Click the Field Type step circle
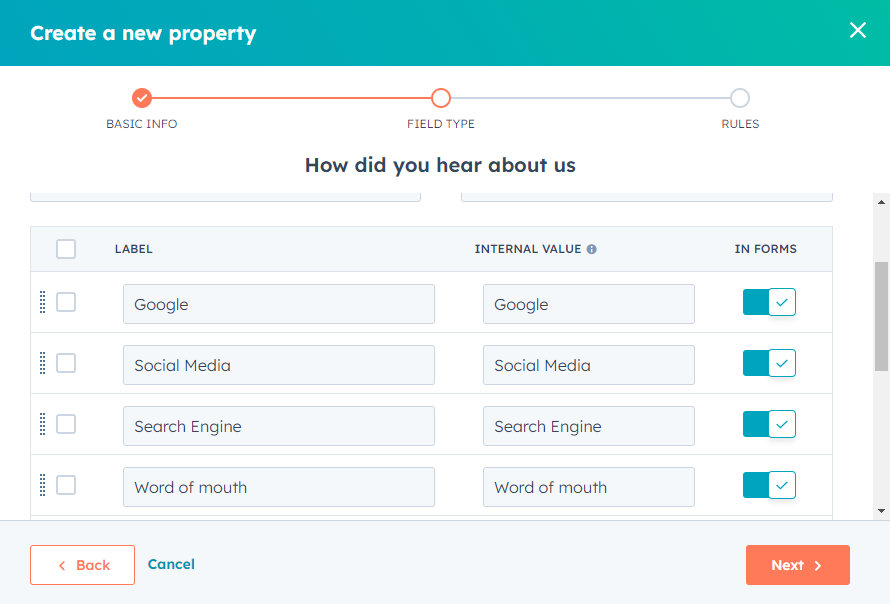Viewport: 890px width, 604px height. 441,98
